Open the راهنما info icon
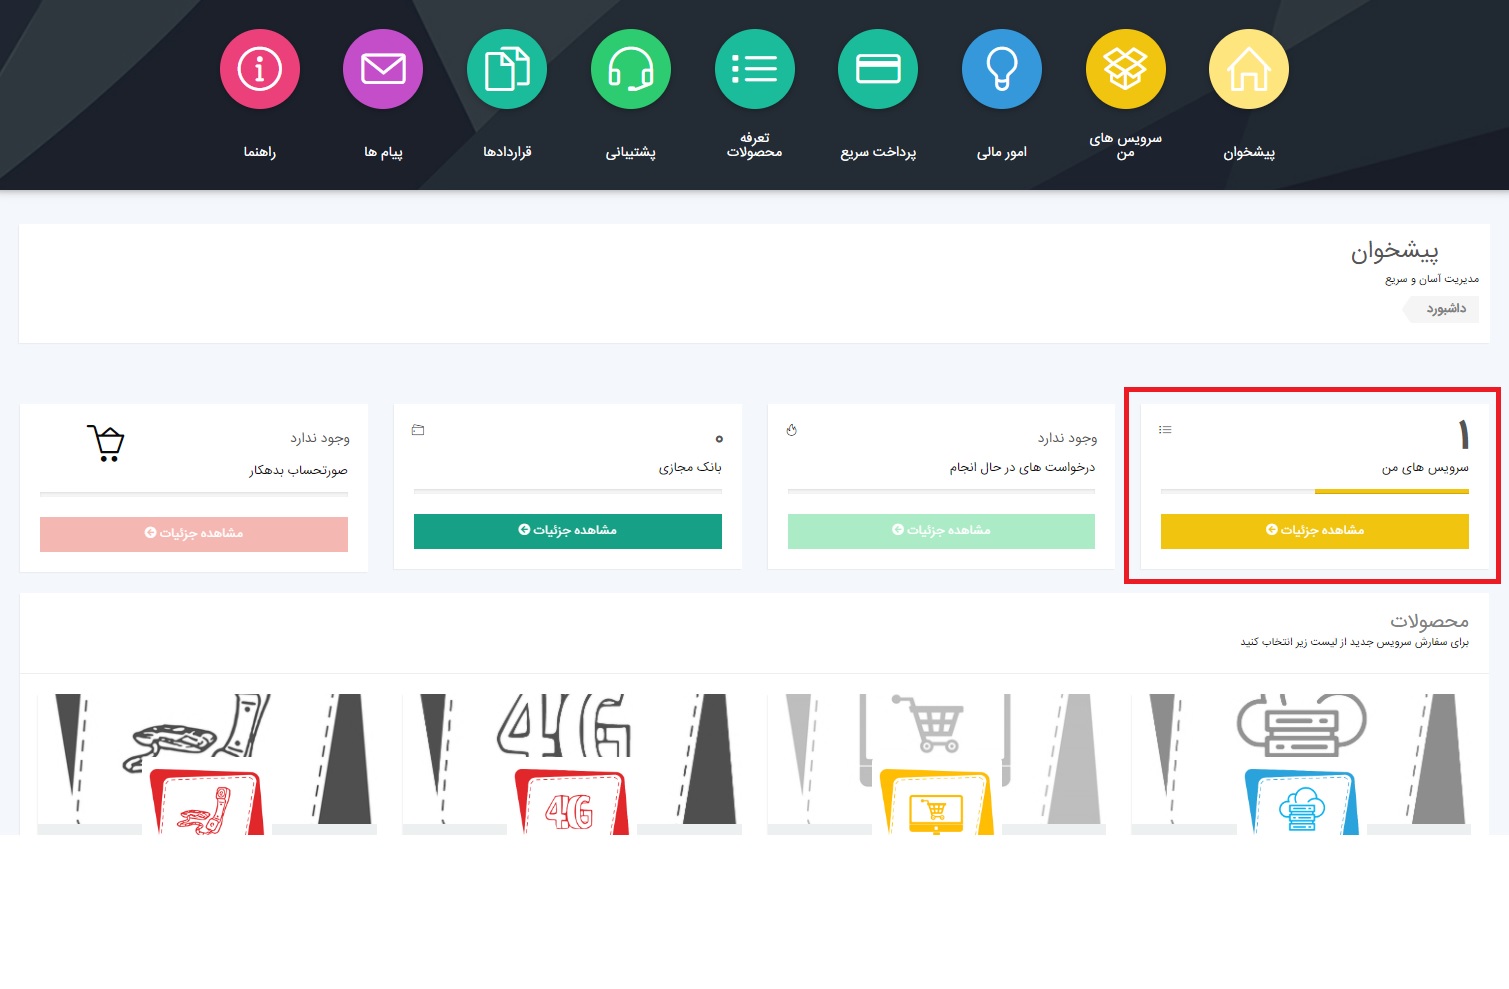This screenshot has width=1509, height=989. pyautogui.click(x=259, y=68)
